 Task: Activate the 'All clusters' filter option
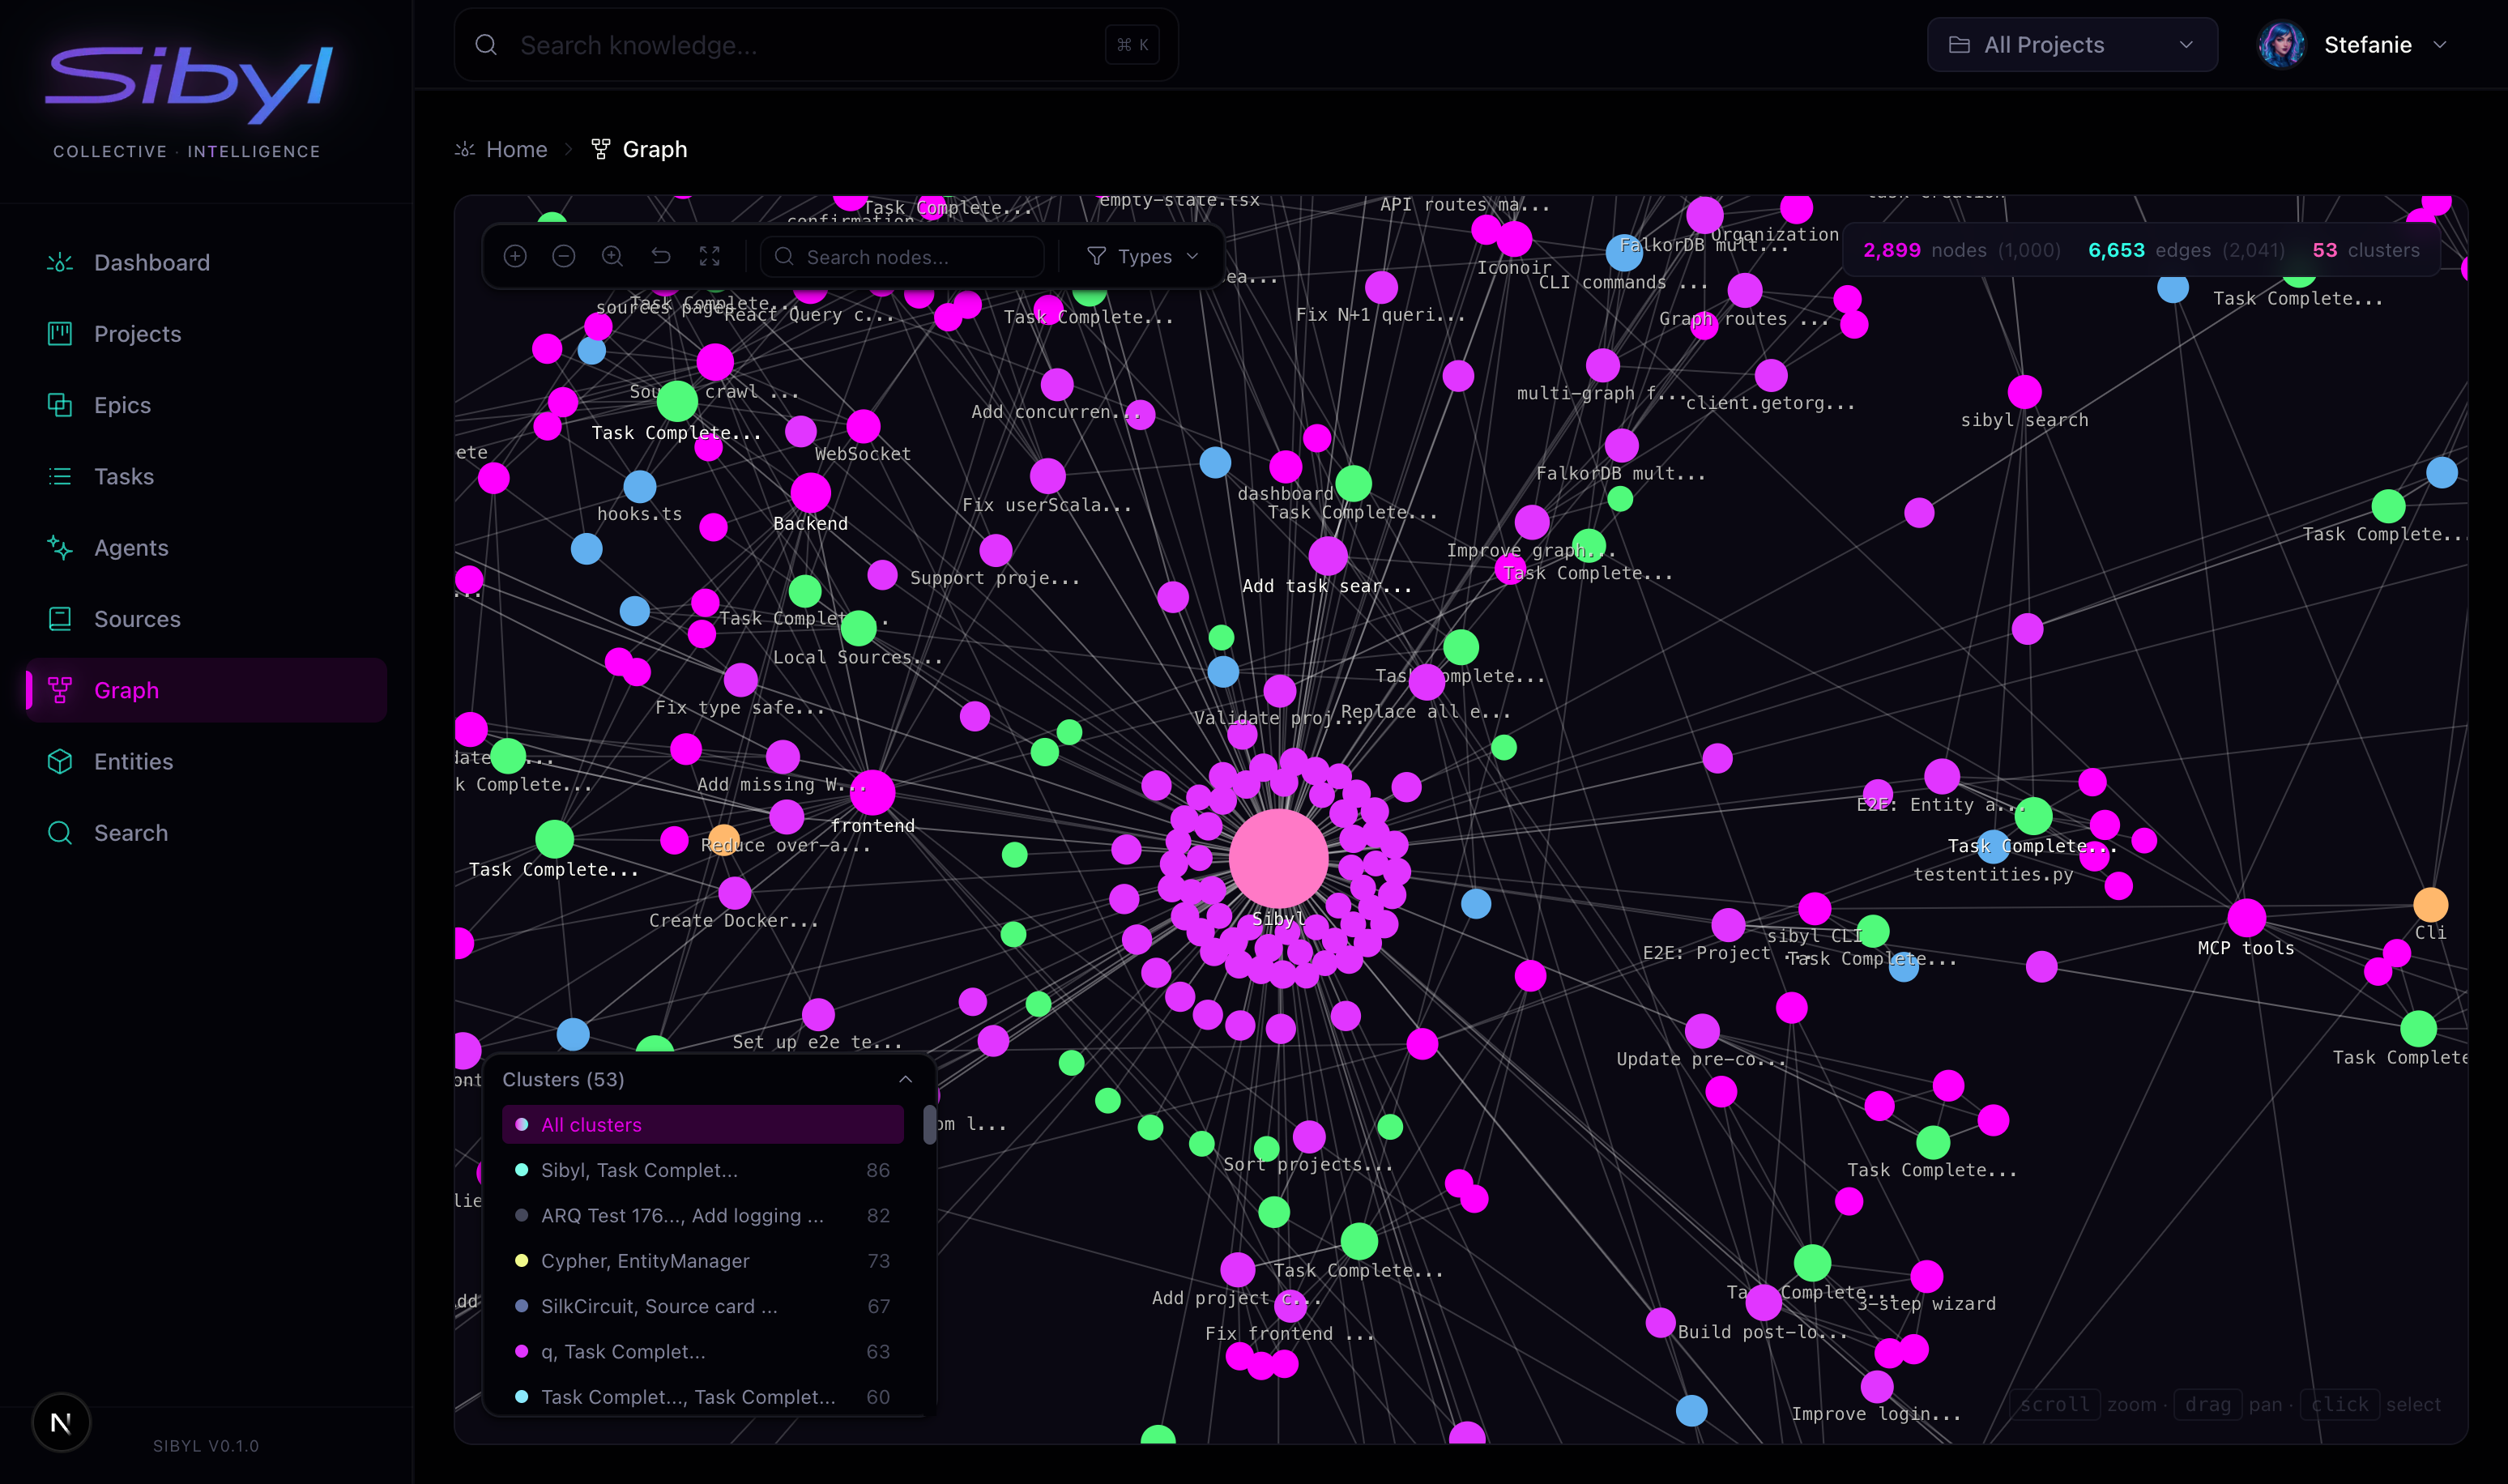(x=591, y=1124)
